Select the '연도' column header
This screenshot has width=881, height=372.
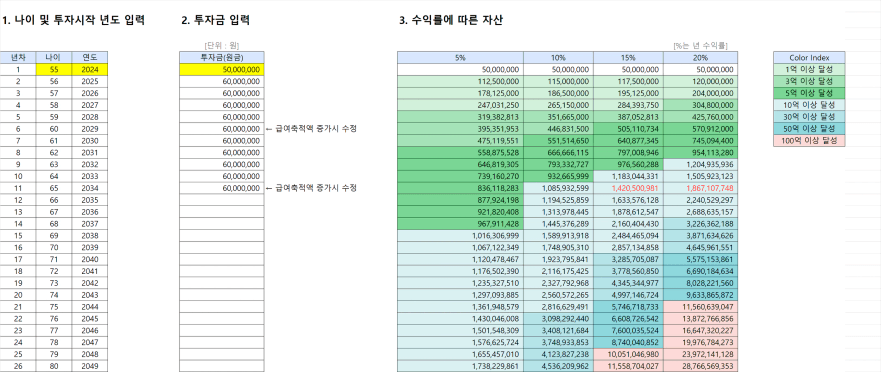tap(89, 57)
